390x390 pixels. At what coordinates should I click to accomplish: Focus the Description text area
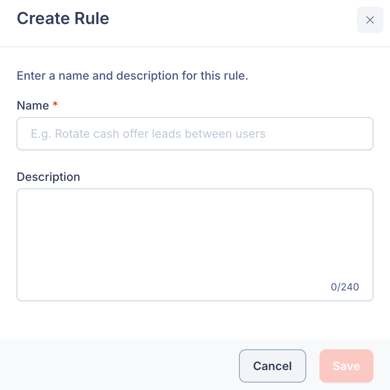point(195,245)
